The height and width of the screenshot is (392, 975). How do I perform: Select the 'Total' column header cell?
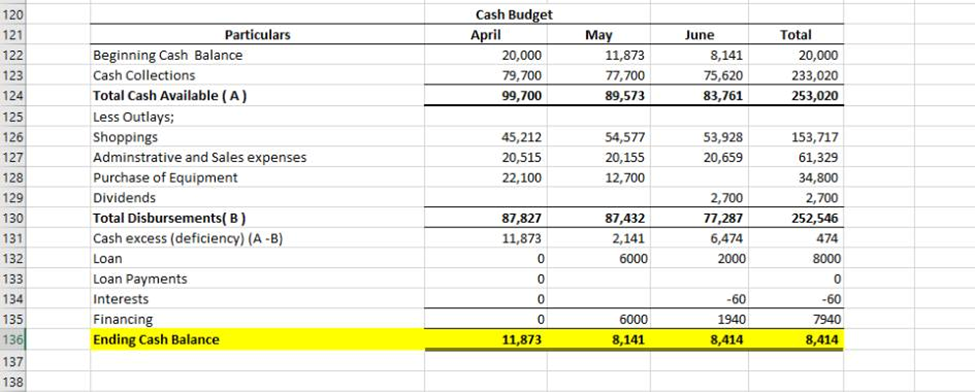click(x=796, y=35)
